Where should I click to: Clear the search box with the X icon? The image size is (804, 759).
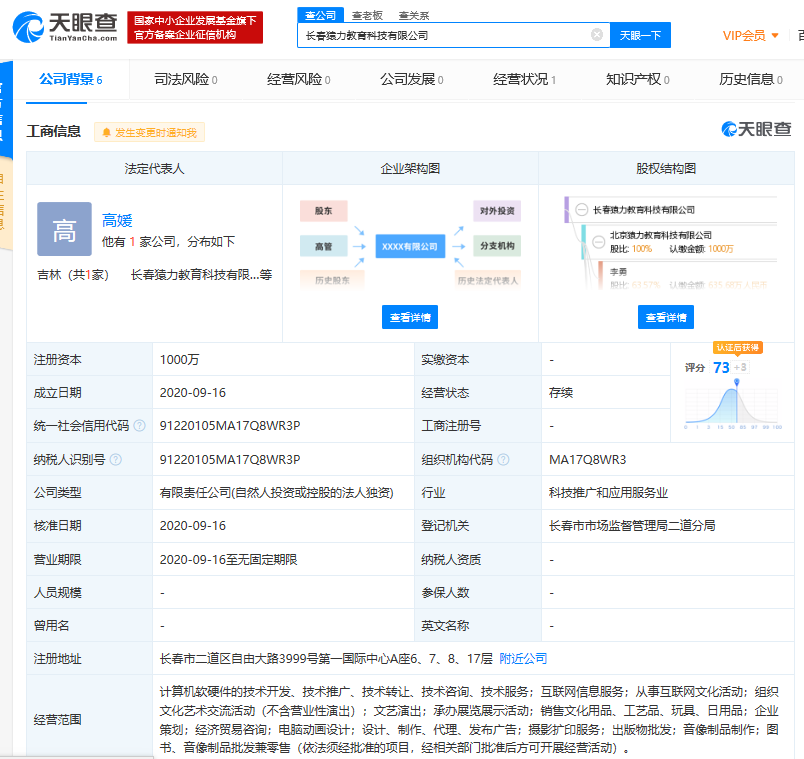click(597, 35)
